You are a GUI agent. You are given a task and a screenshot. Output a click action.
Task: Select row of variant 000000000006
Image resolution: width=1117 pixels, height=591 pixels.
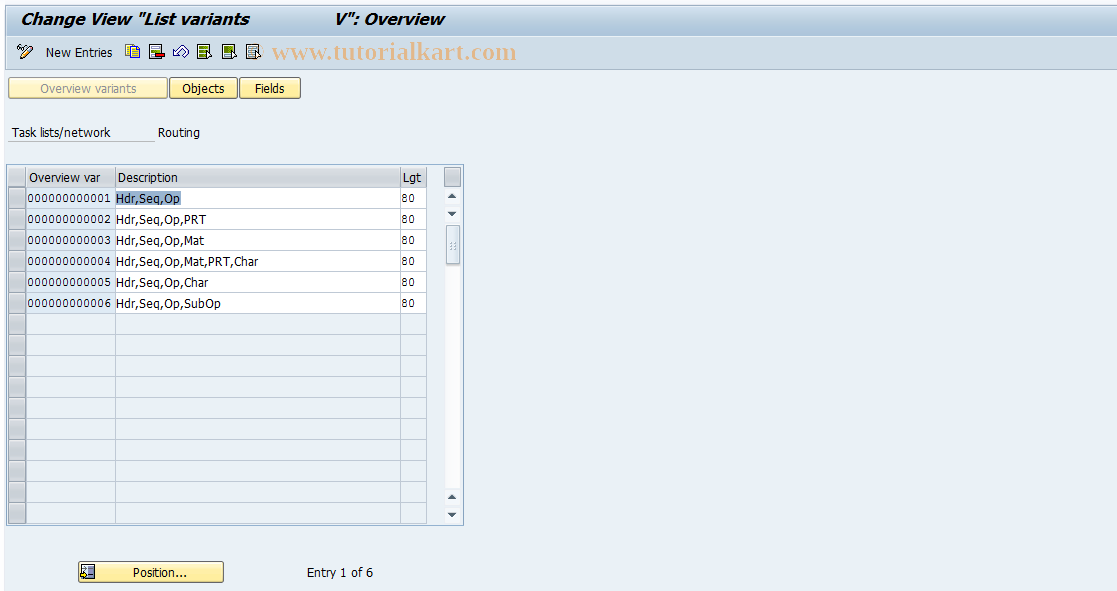pos(17,303)
